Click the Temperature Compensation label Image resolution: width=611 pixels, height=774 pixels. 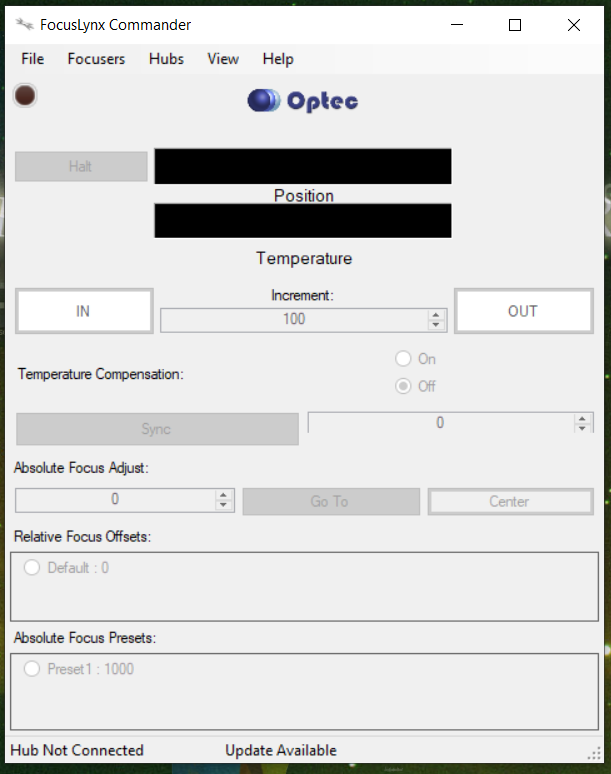[101, 374]
